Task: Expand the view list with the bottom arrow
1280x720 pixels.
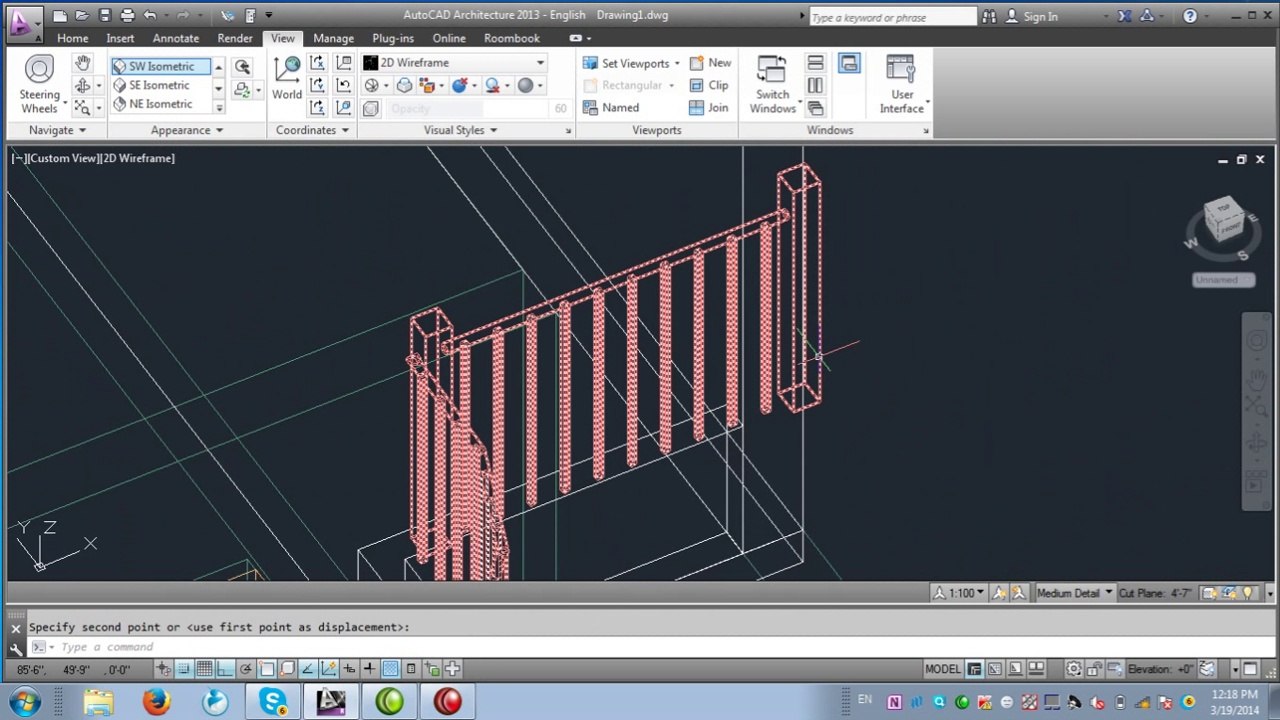Action: click(x=218, y=107)
